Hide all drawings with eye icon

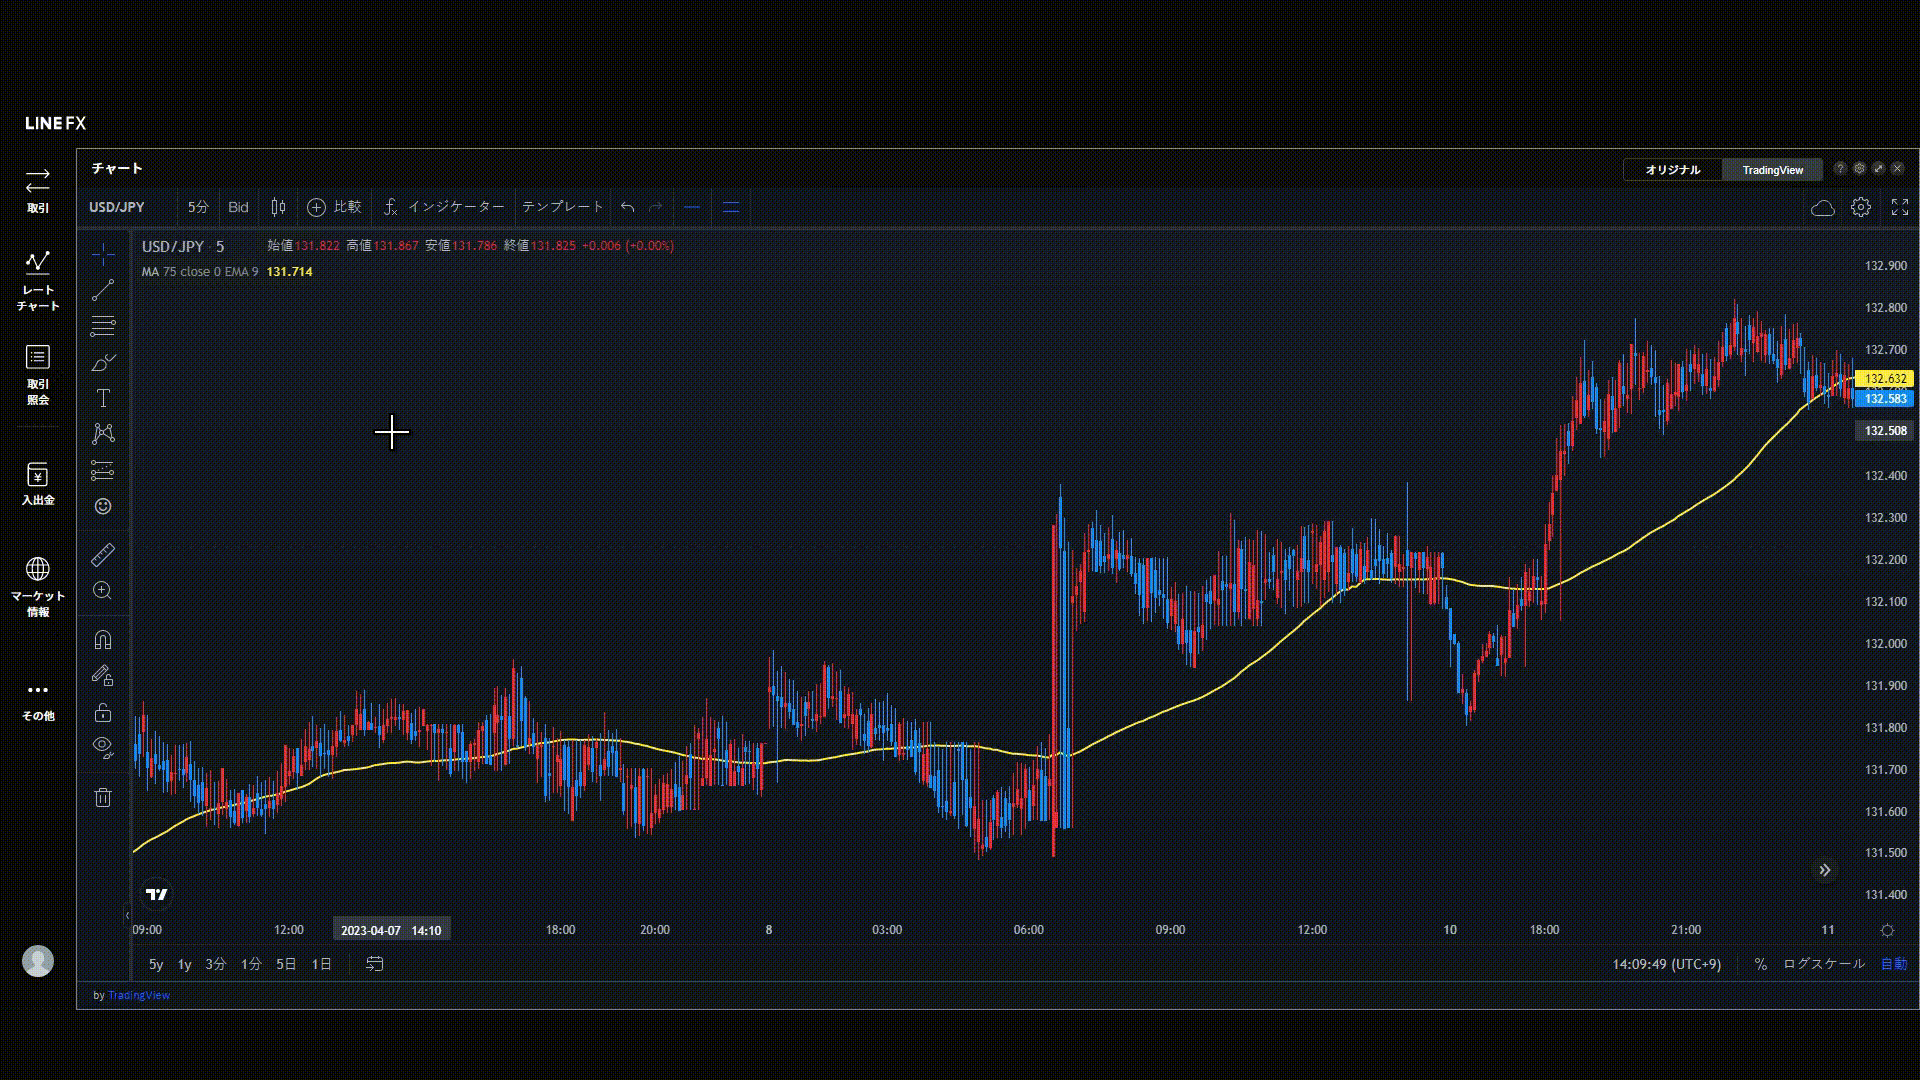point(103,747)
